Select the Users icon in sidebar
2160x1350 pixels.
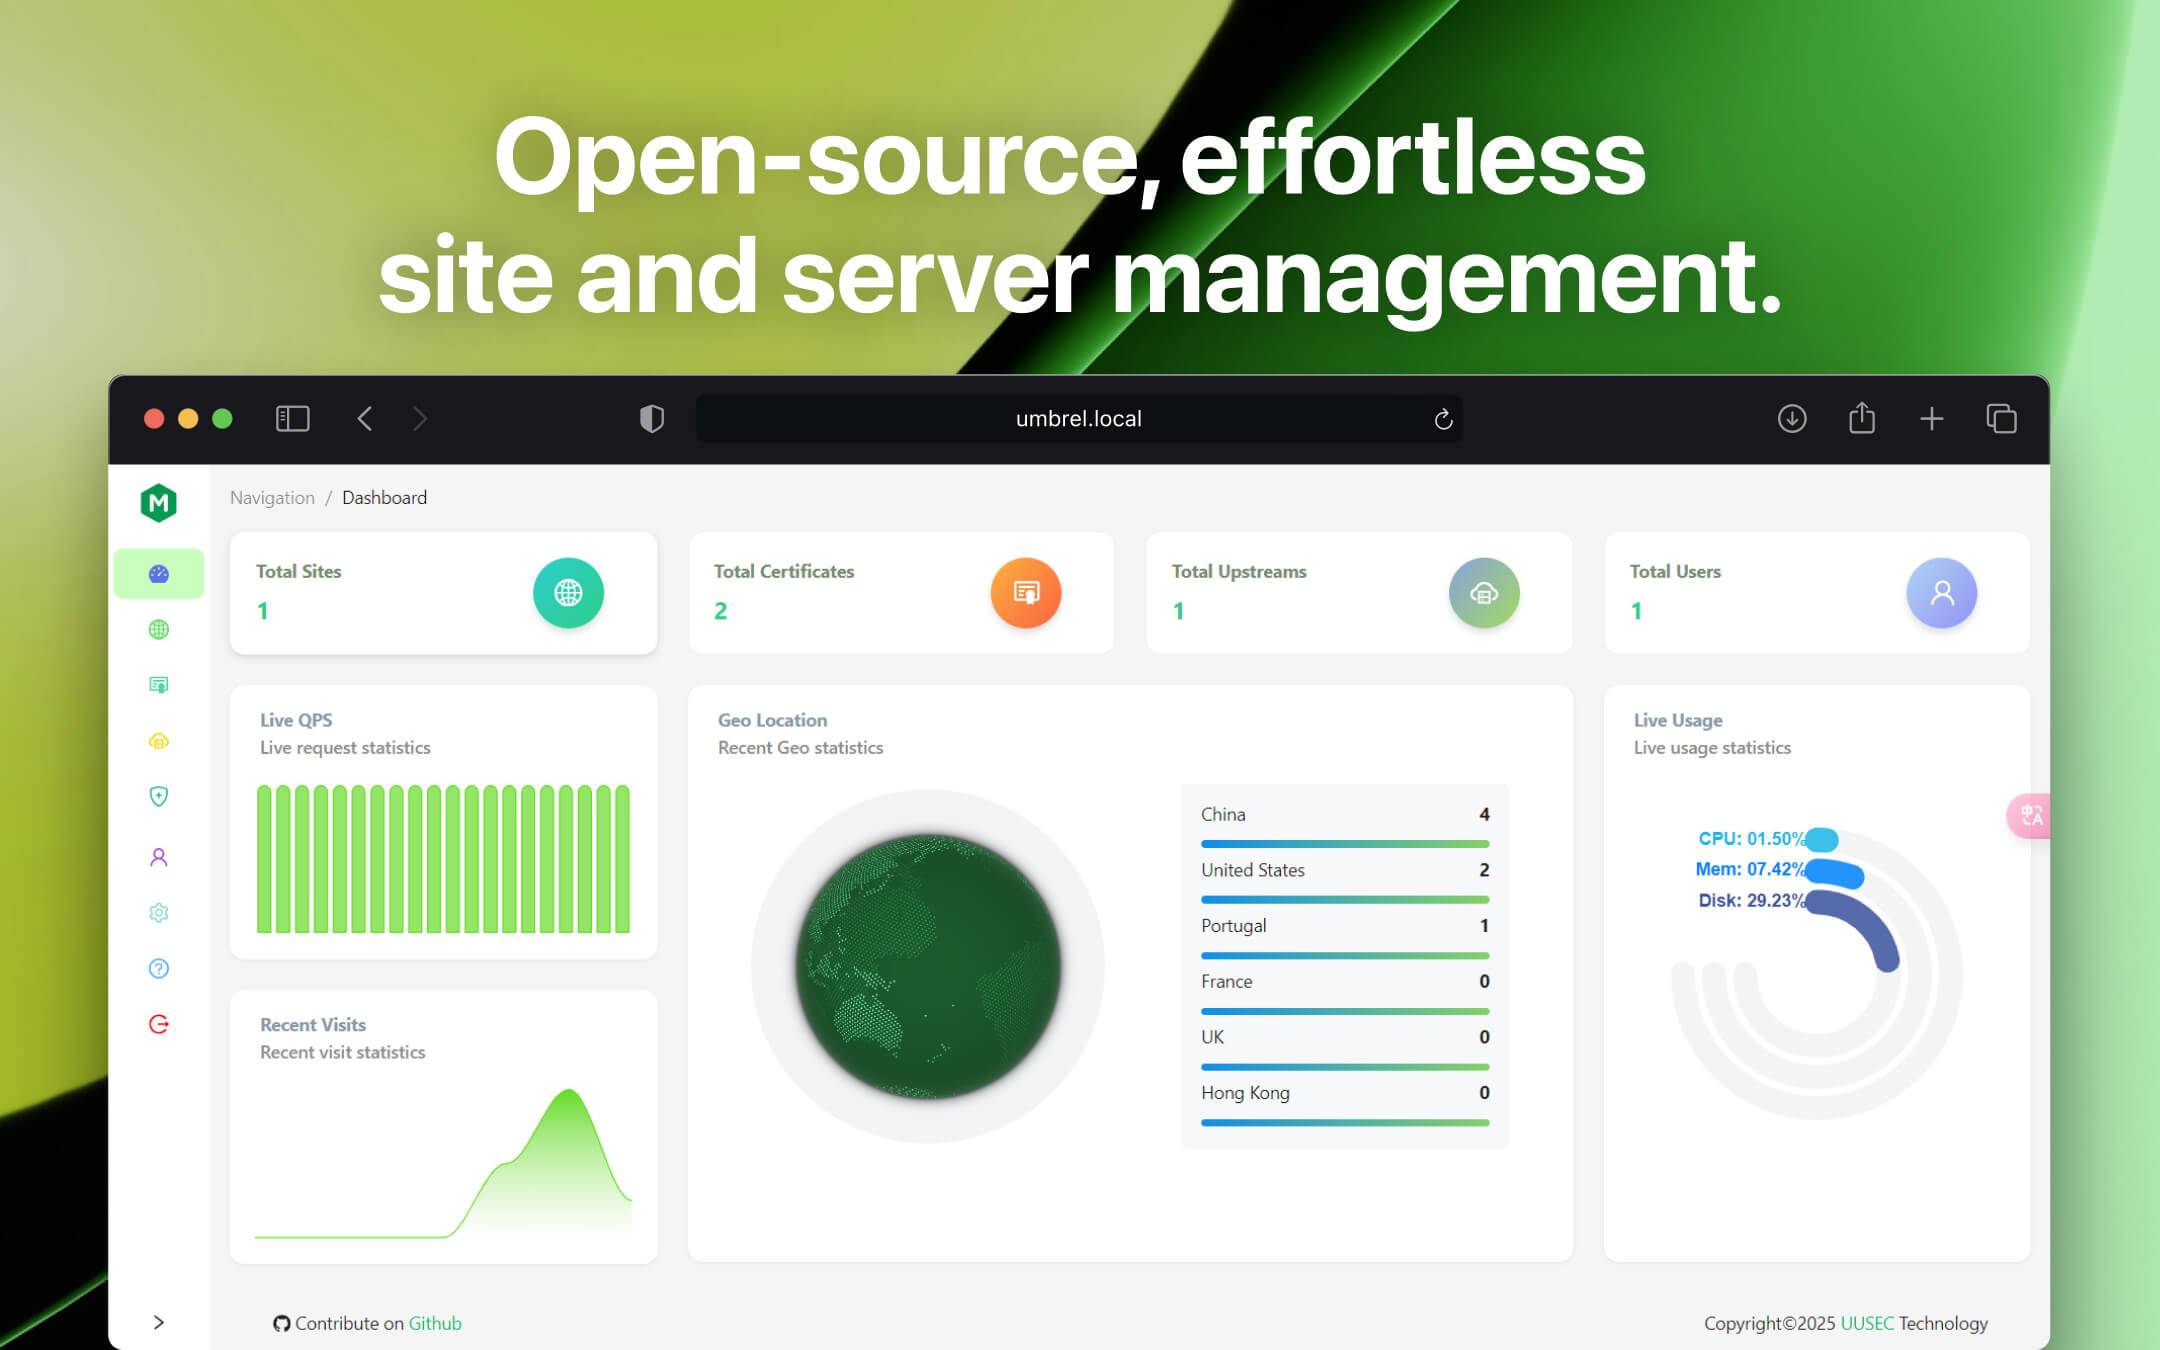pyautogui.click(x=159, y=856)
